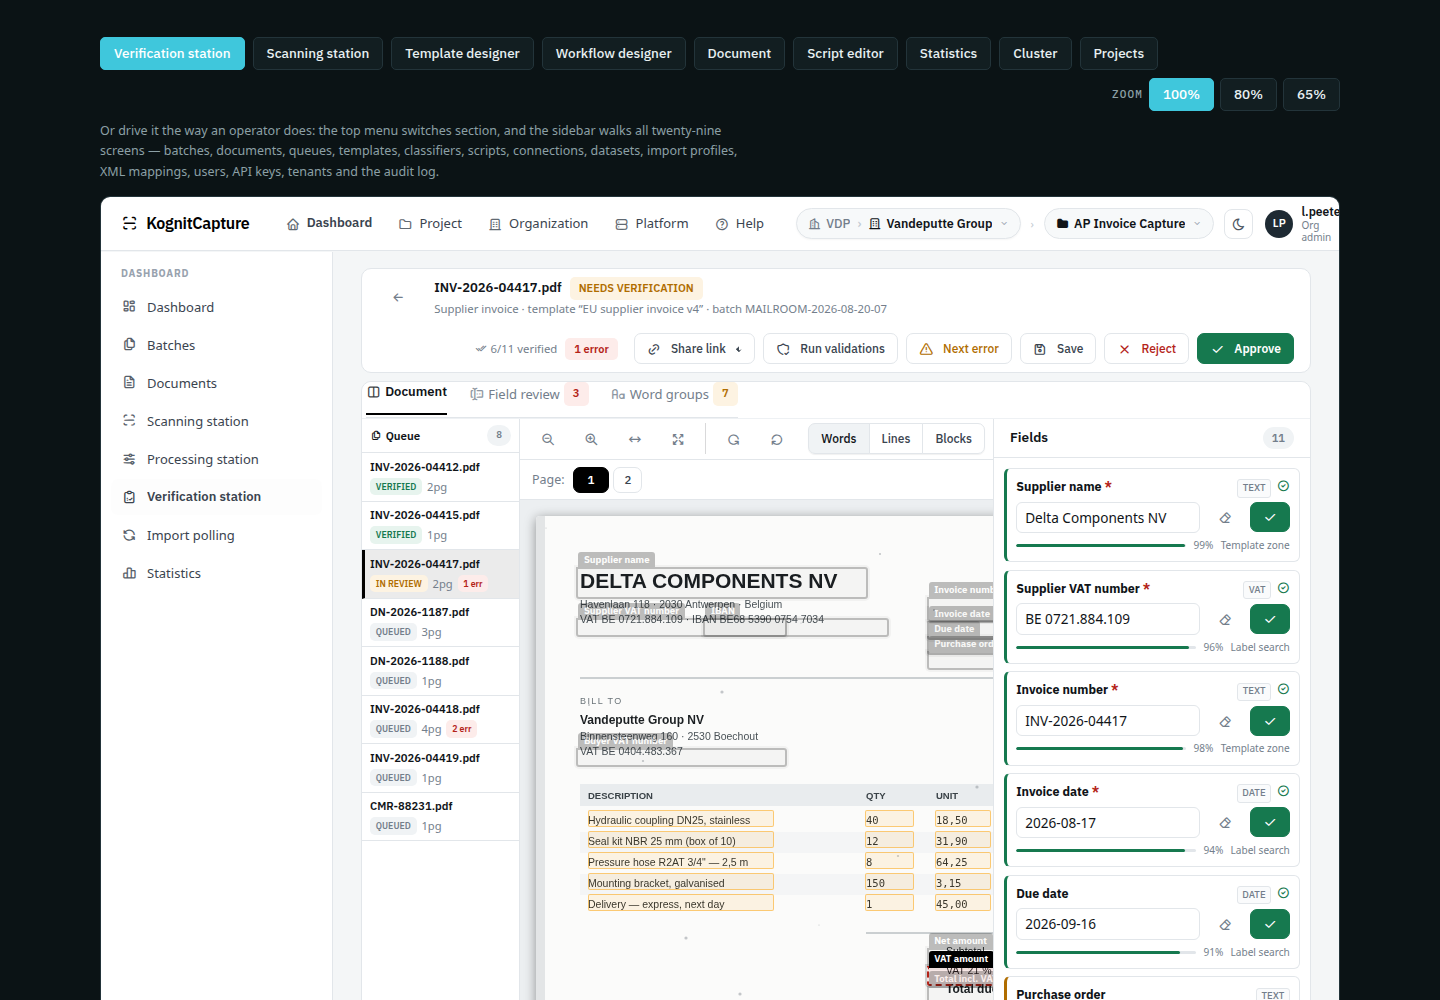Click the Invoice number input field
Viewport: 1440px width, 1000px height.
tap(1108, 721)
